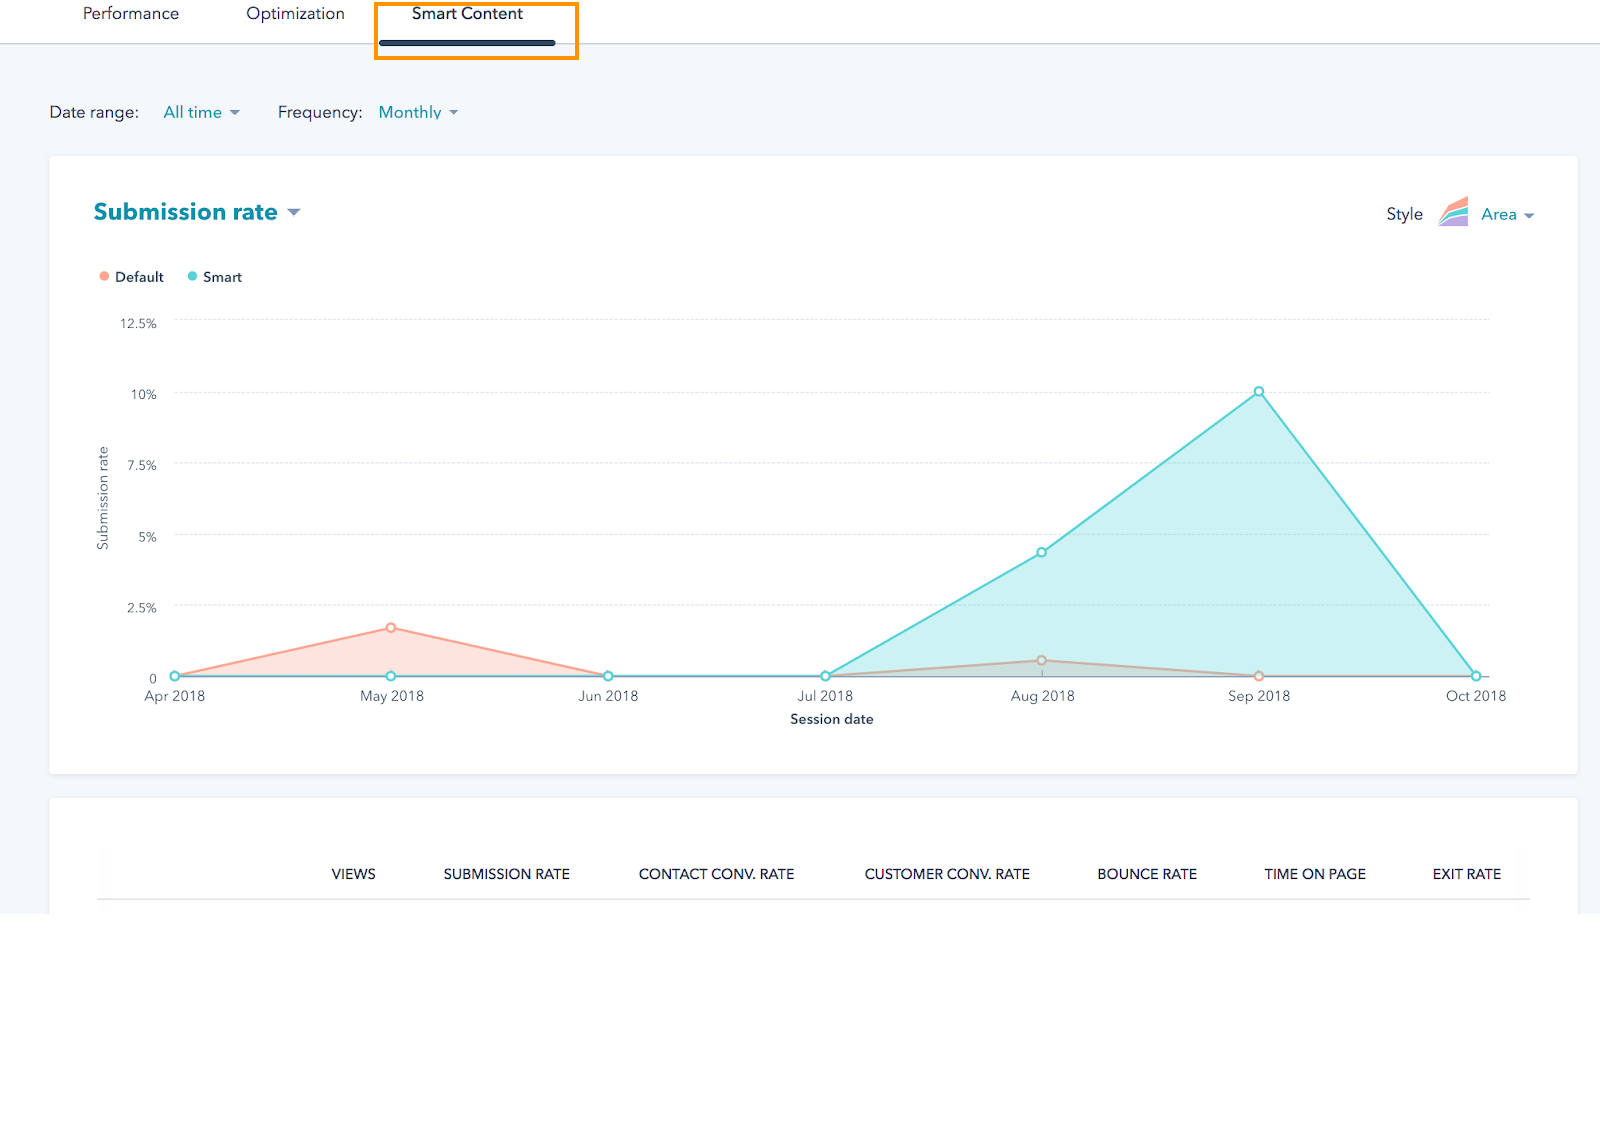
Task: Click the Default data point at Aug 2018
Action: (1042, 660)
